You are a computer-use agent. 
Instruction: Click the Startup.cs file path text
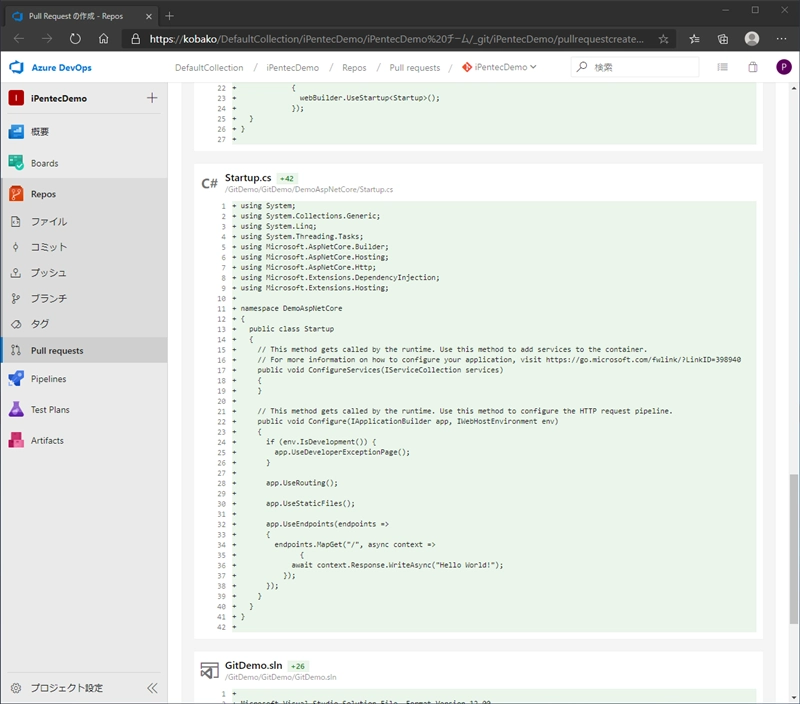(309, 189)
